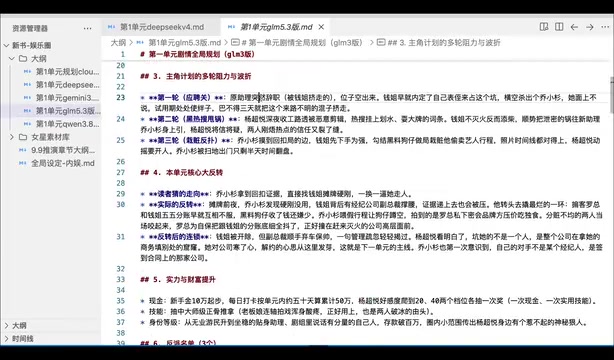The height and width of the screenshot is (360, 614).
Task: Click line number 33 in the gutter
Action: click(x=121, y=280)
